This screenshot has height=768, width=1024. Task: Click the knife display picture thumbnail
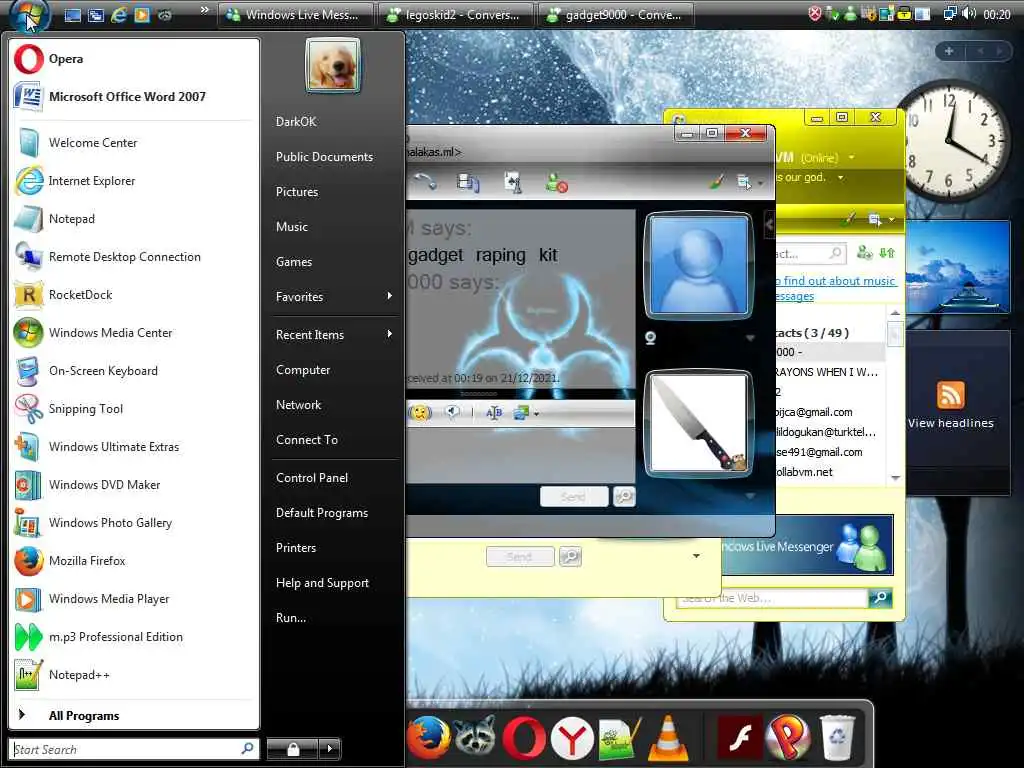pos(698,423)
